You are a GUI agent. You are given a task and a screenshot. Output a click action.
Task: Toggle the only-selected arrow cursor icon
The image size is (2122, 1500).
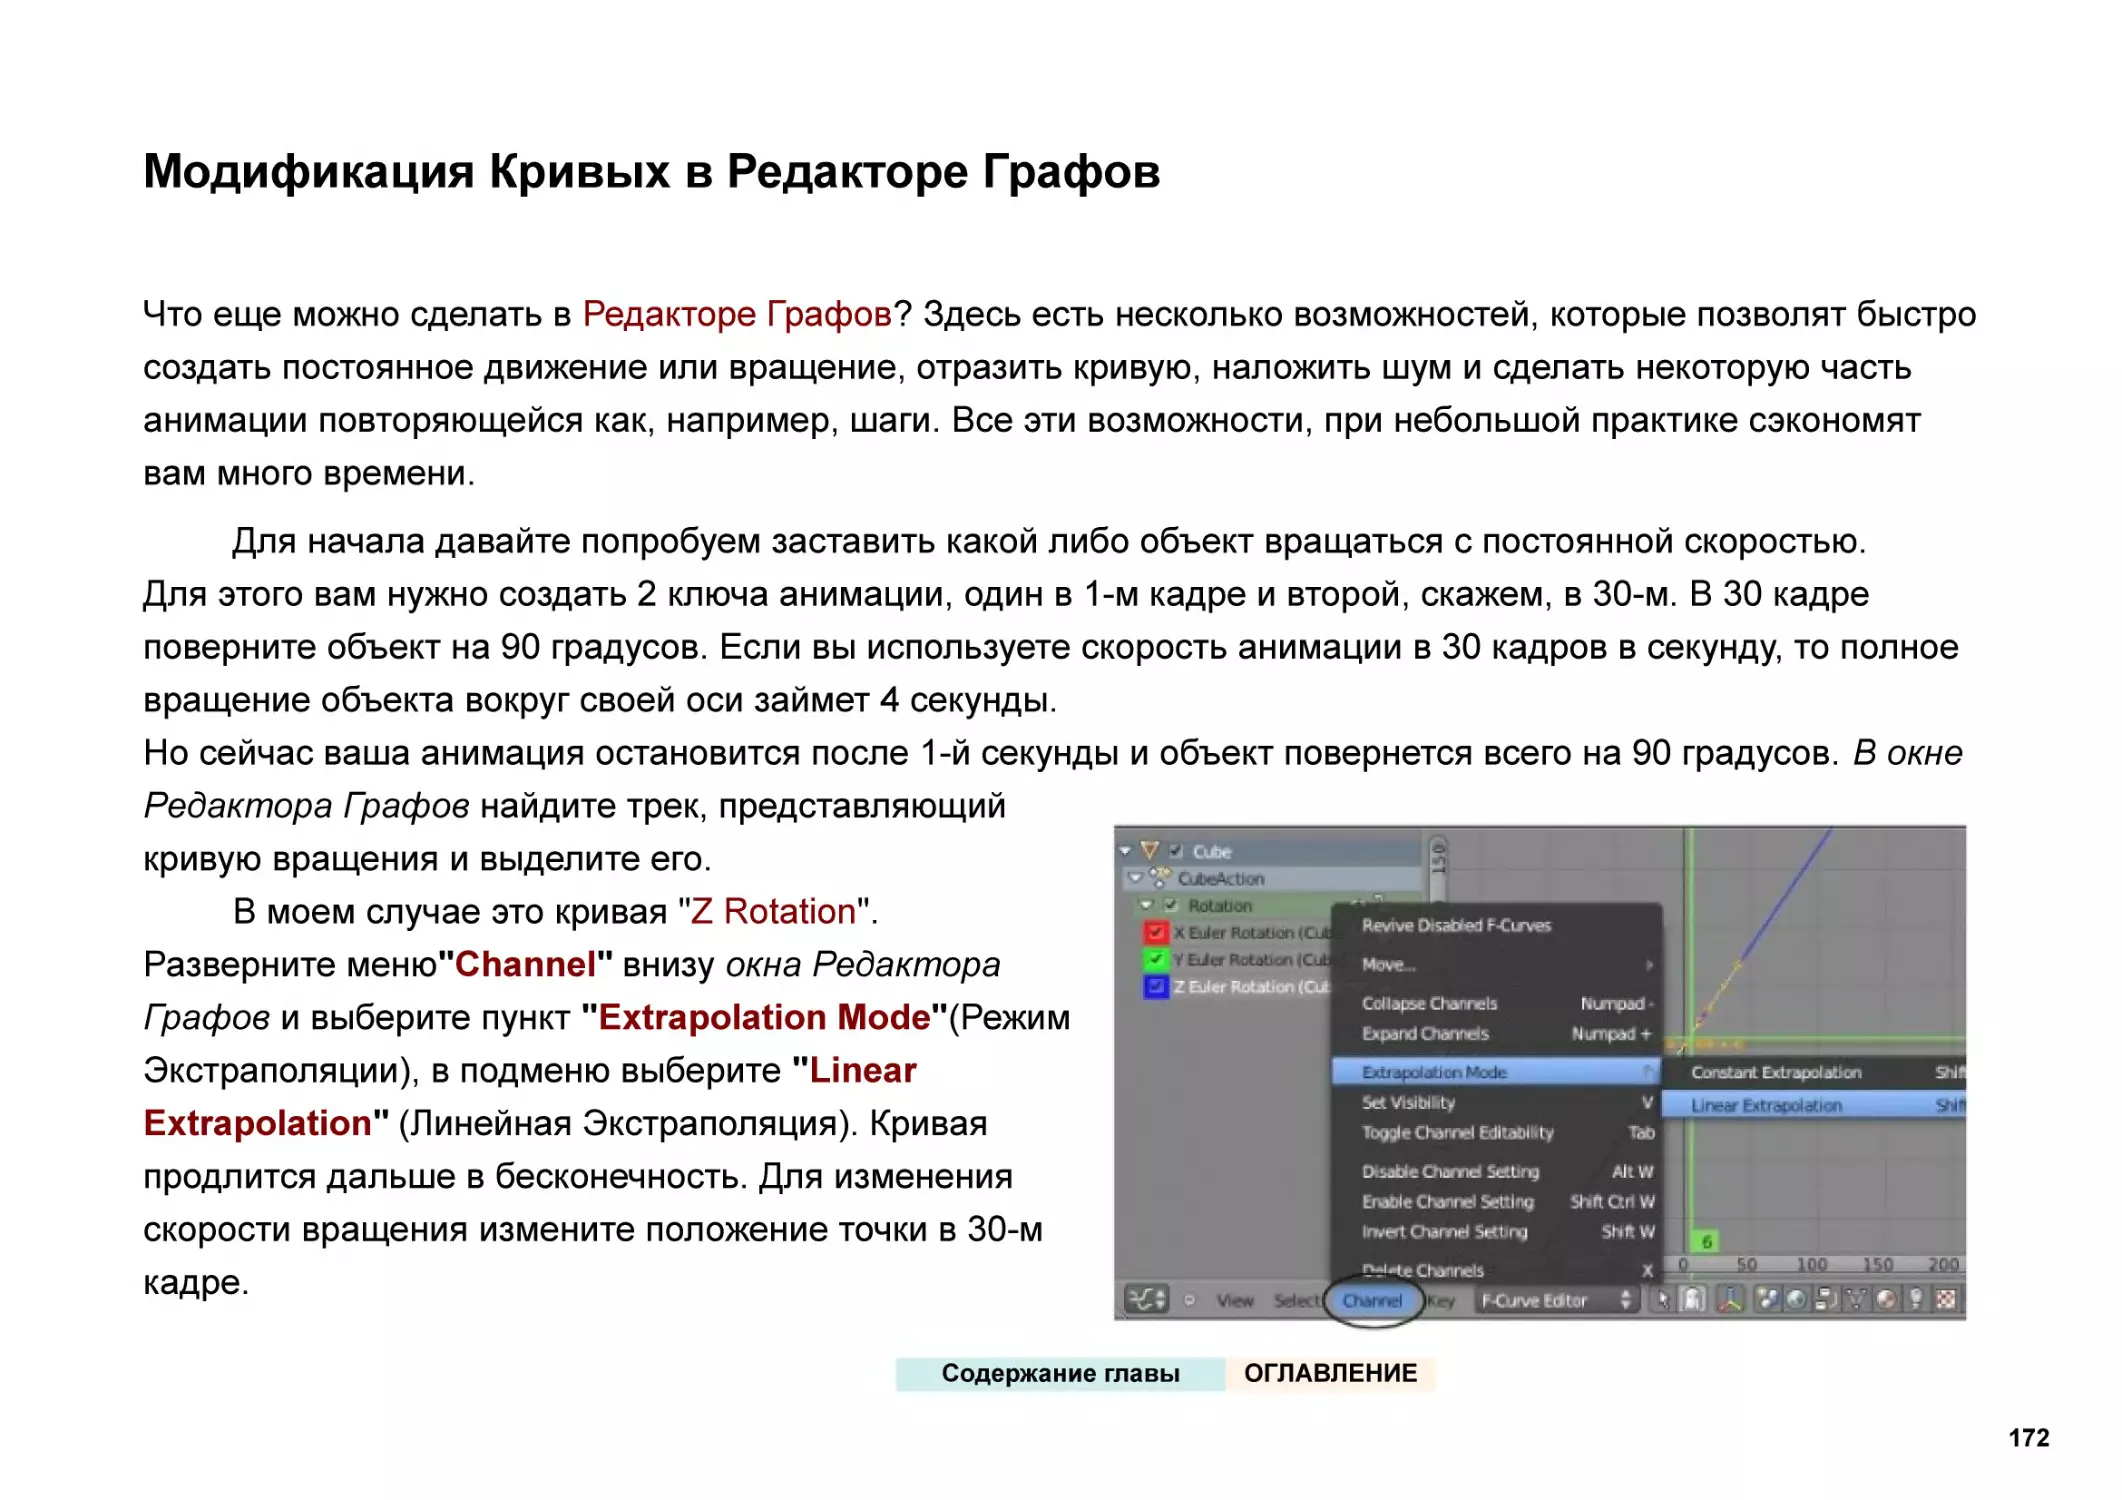pyautogui.click(x=1662, y=1300)
